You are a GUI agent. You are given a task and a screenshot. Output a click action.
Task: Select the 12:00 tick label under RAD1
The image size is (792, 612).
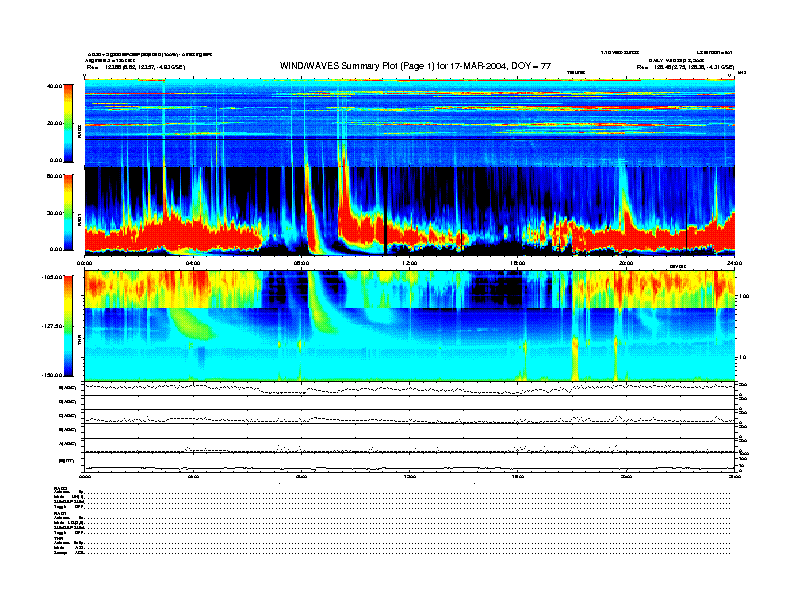(410, 263)
